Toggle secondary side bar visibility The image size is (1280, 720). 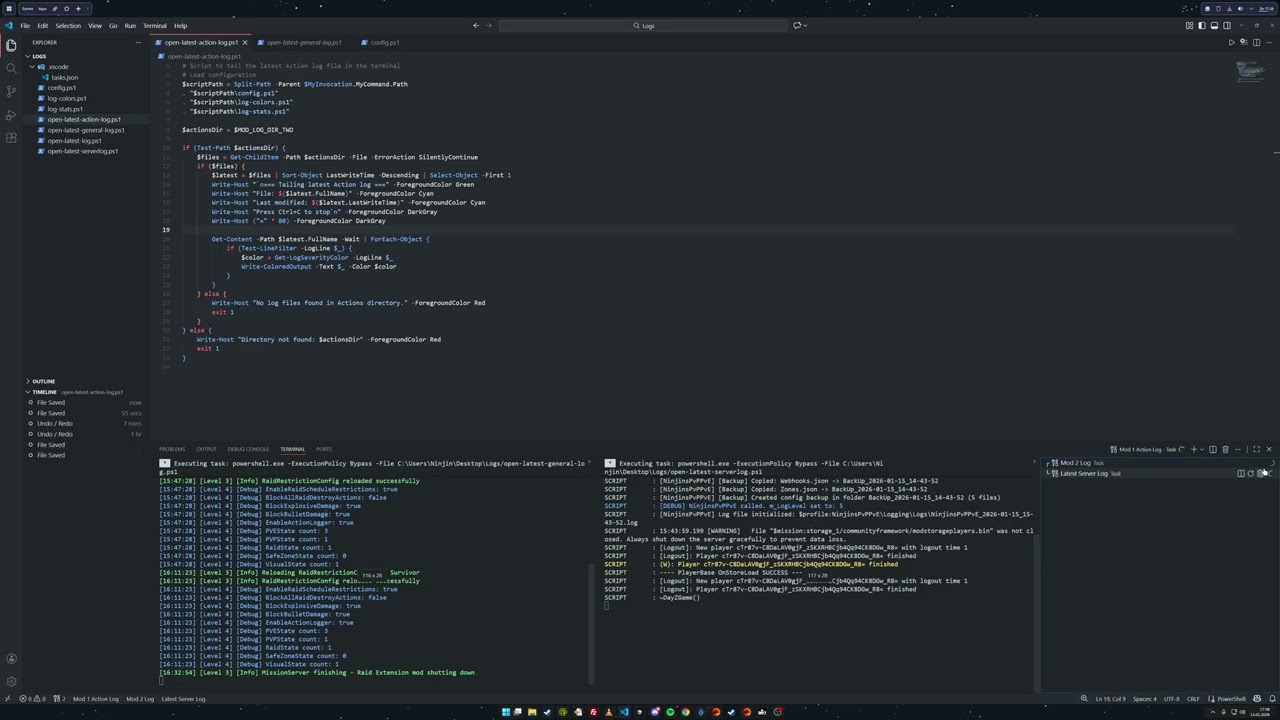1227,25
